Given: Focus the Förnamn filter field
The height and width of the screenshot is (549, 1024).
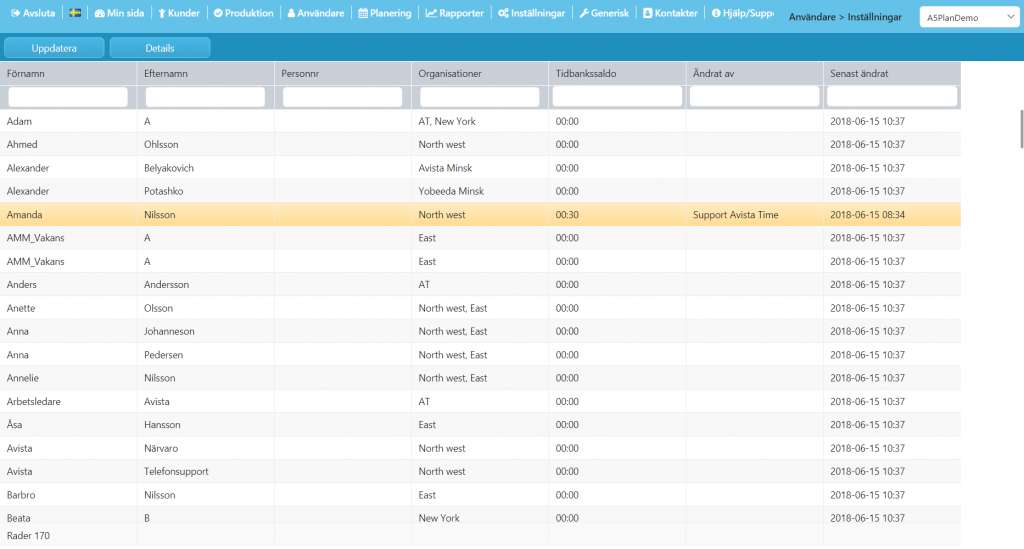Looking at the screenshot, I should (68, 97).
